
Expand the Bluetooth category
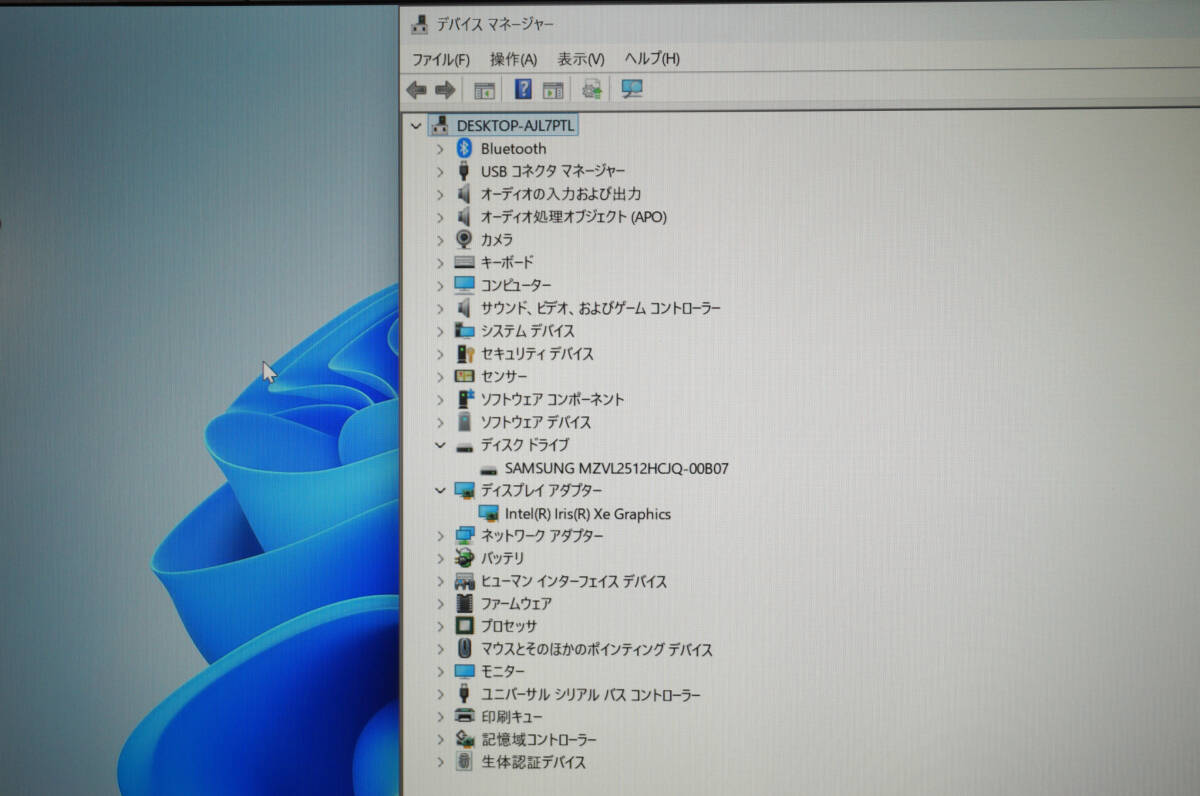tap(440, 148)
